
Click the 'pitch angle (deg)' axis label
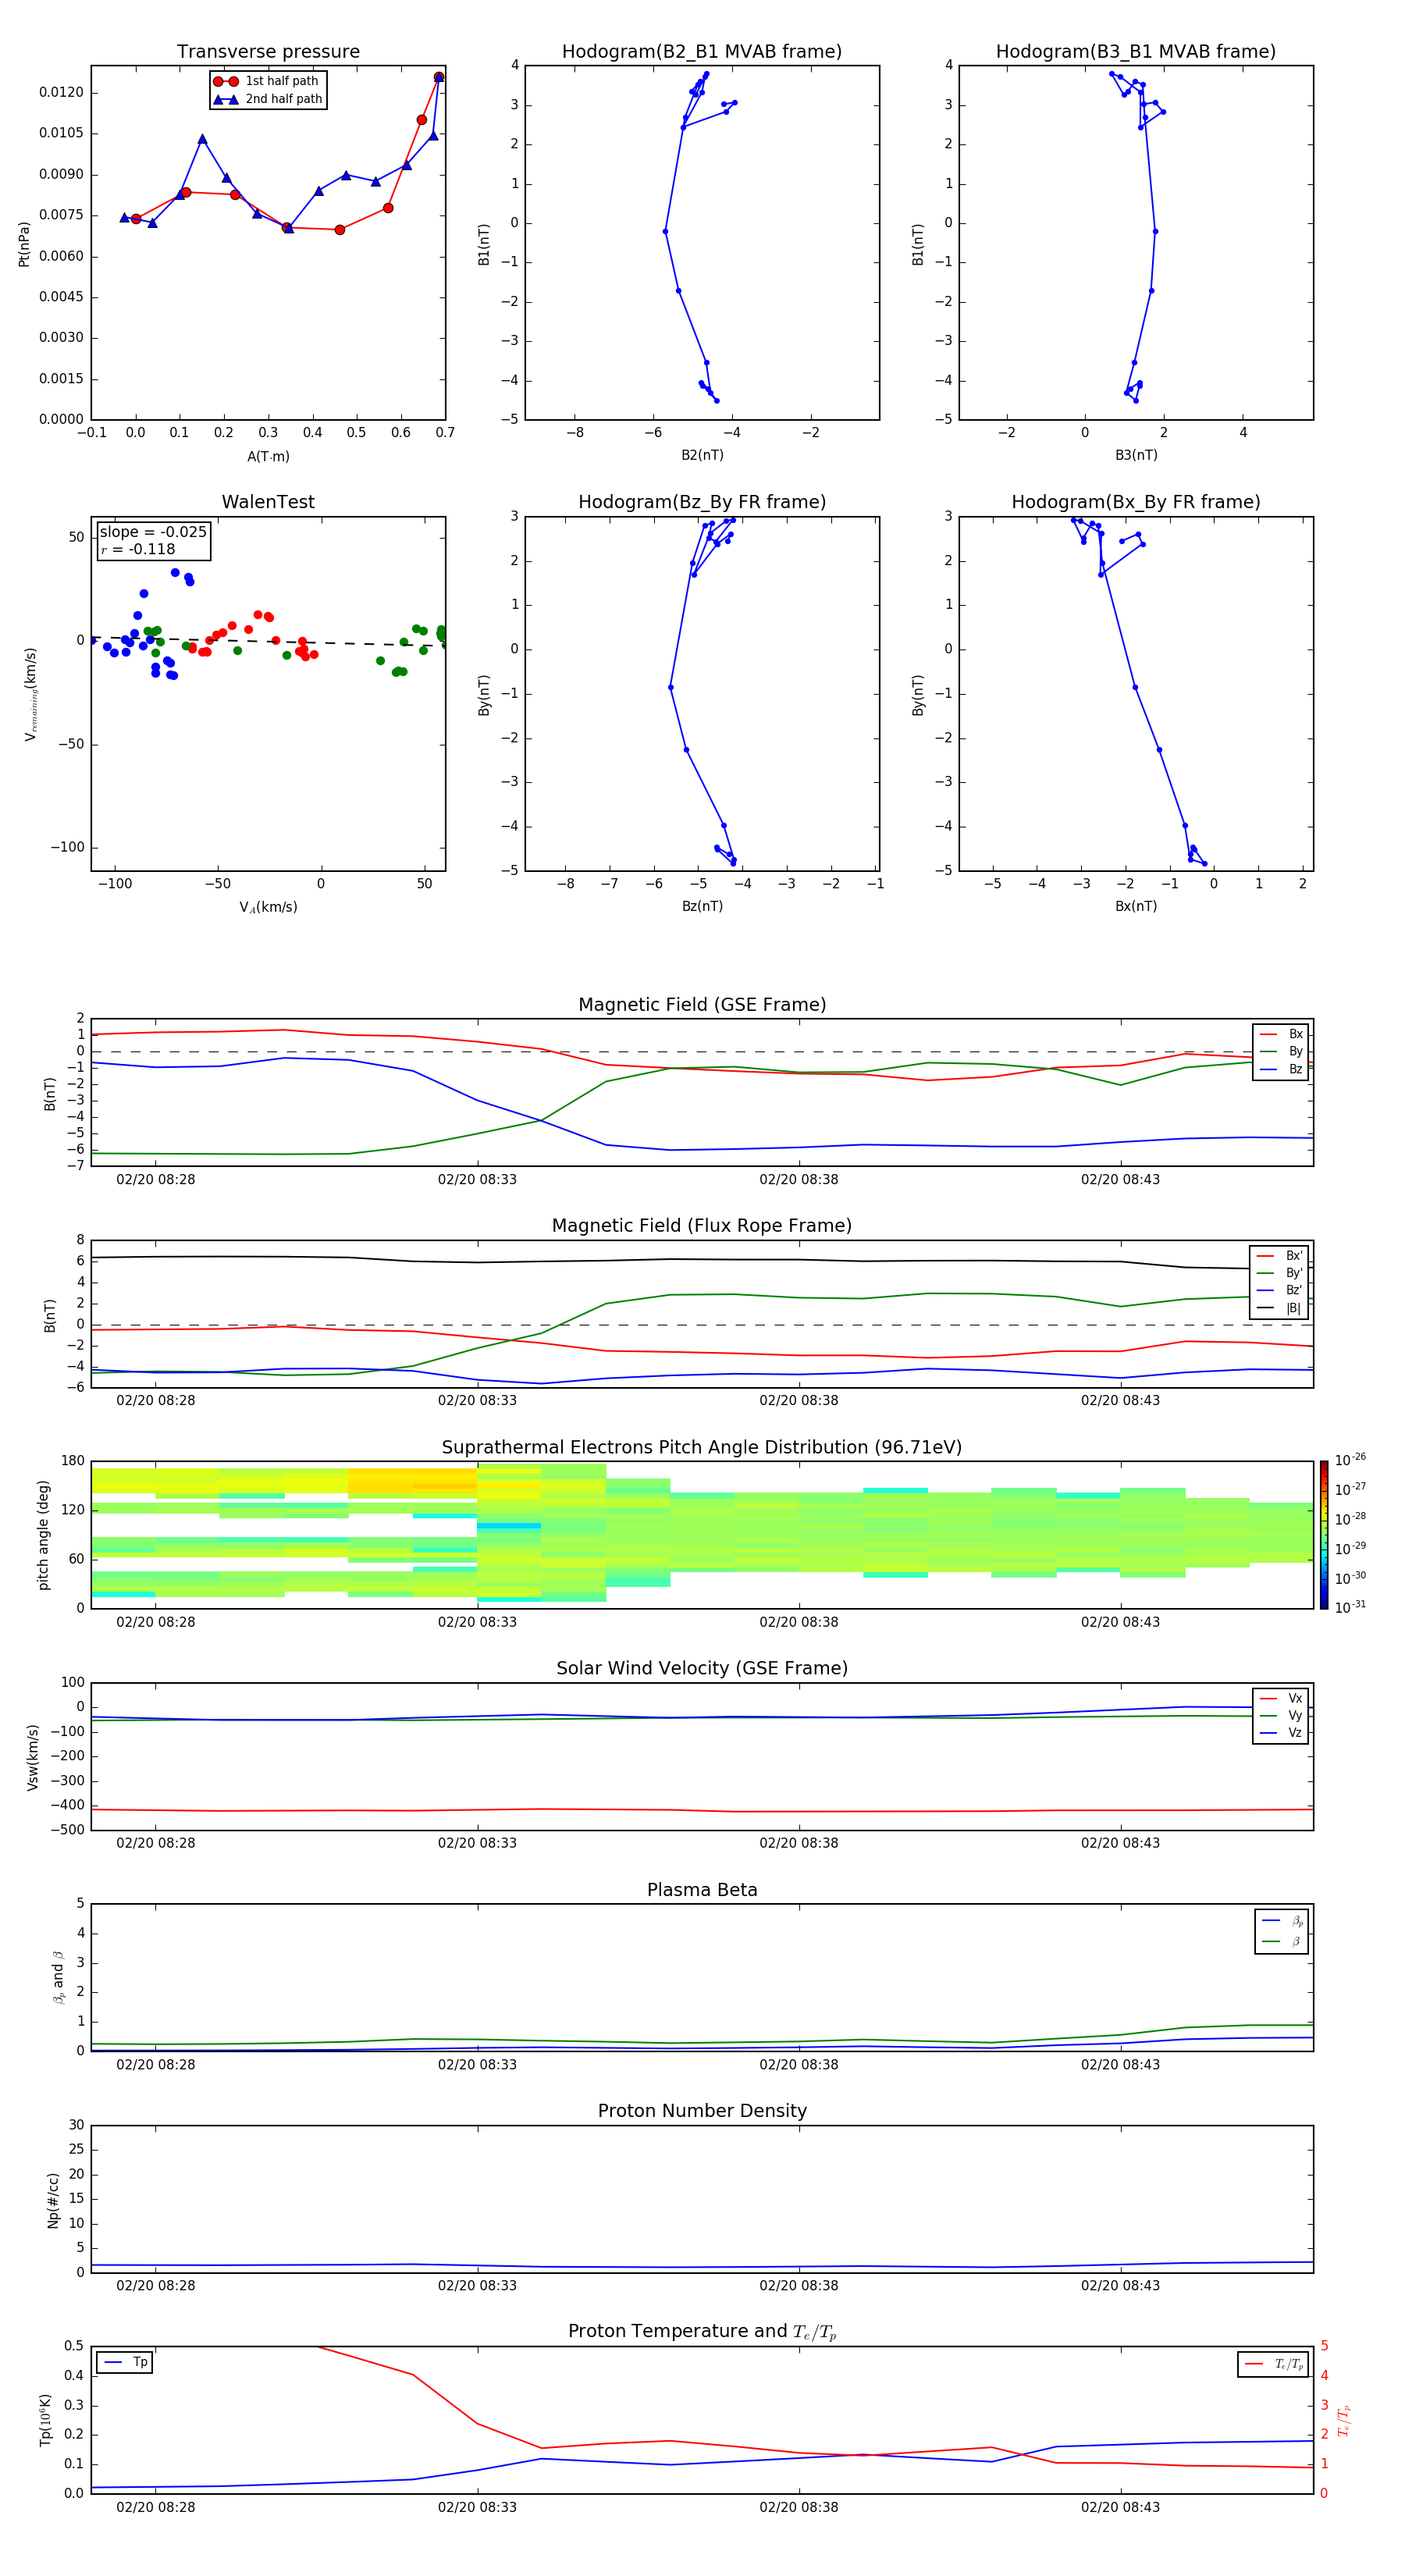43,1535
